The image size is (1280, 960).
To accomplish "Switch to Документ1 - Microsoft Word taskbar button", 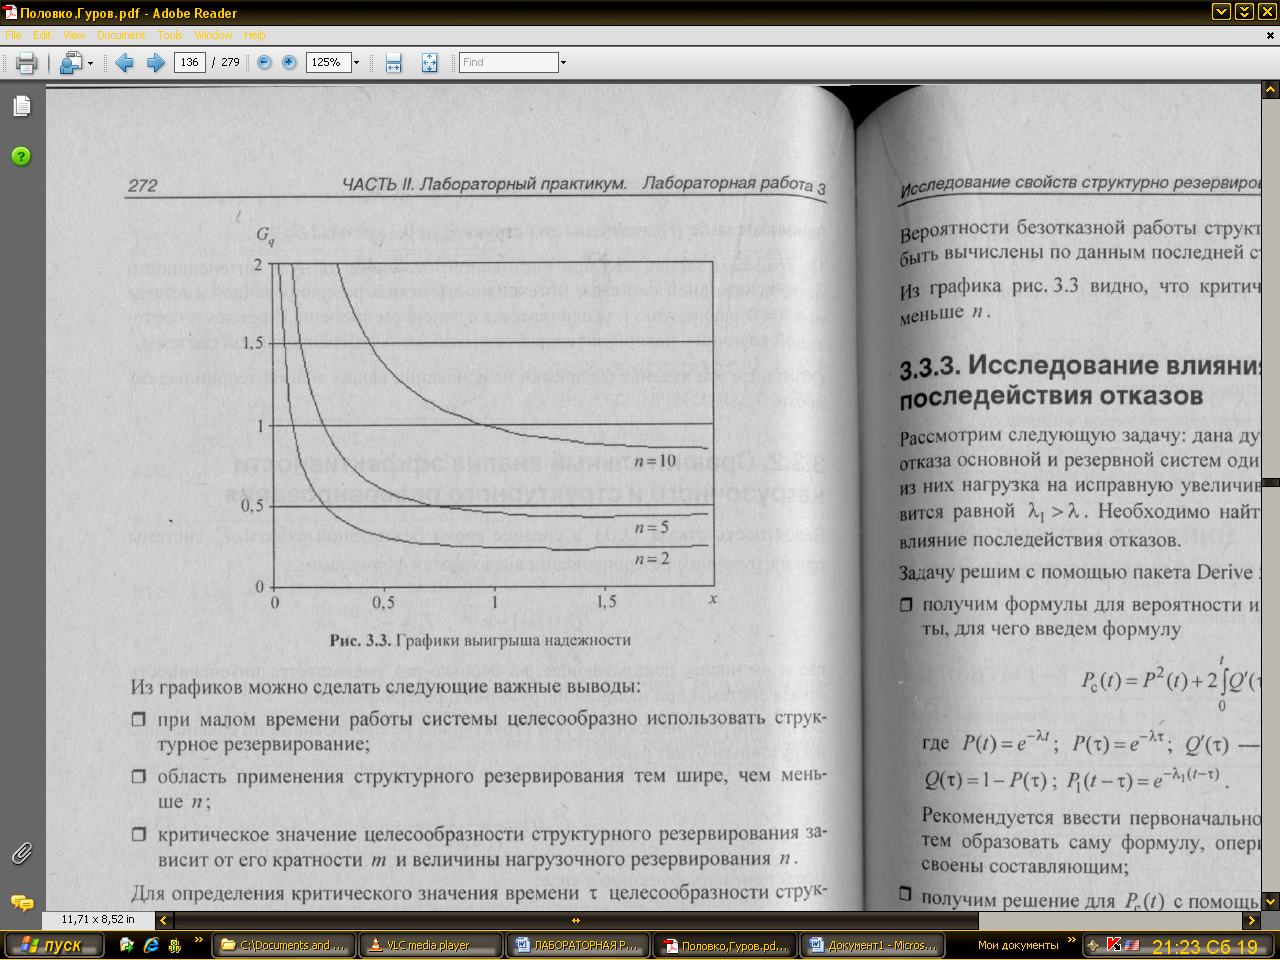I will pyautogui.click(x=870, y=945).
